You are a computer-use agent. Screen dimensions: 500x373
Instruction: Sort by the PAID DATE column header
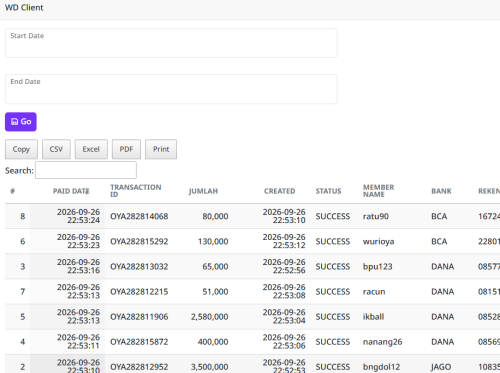(x=71, y=191)
